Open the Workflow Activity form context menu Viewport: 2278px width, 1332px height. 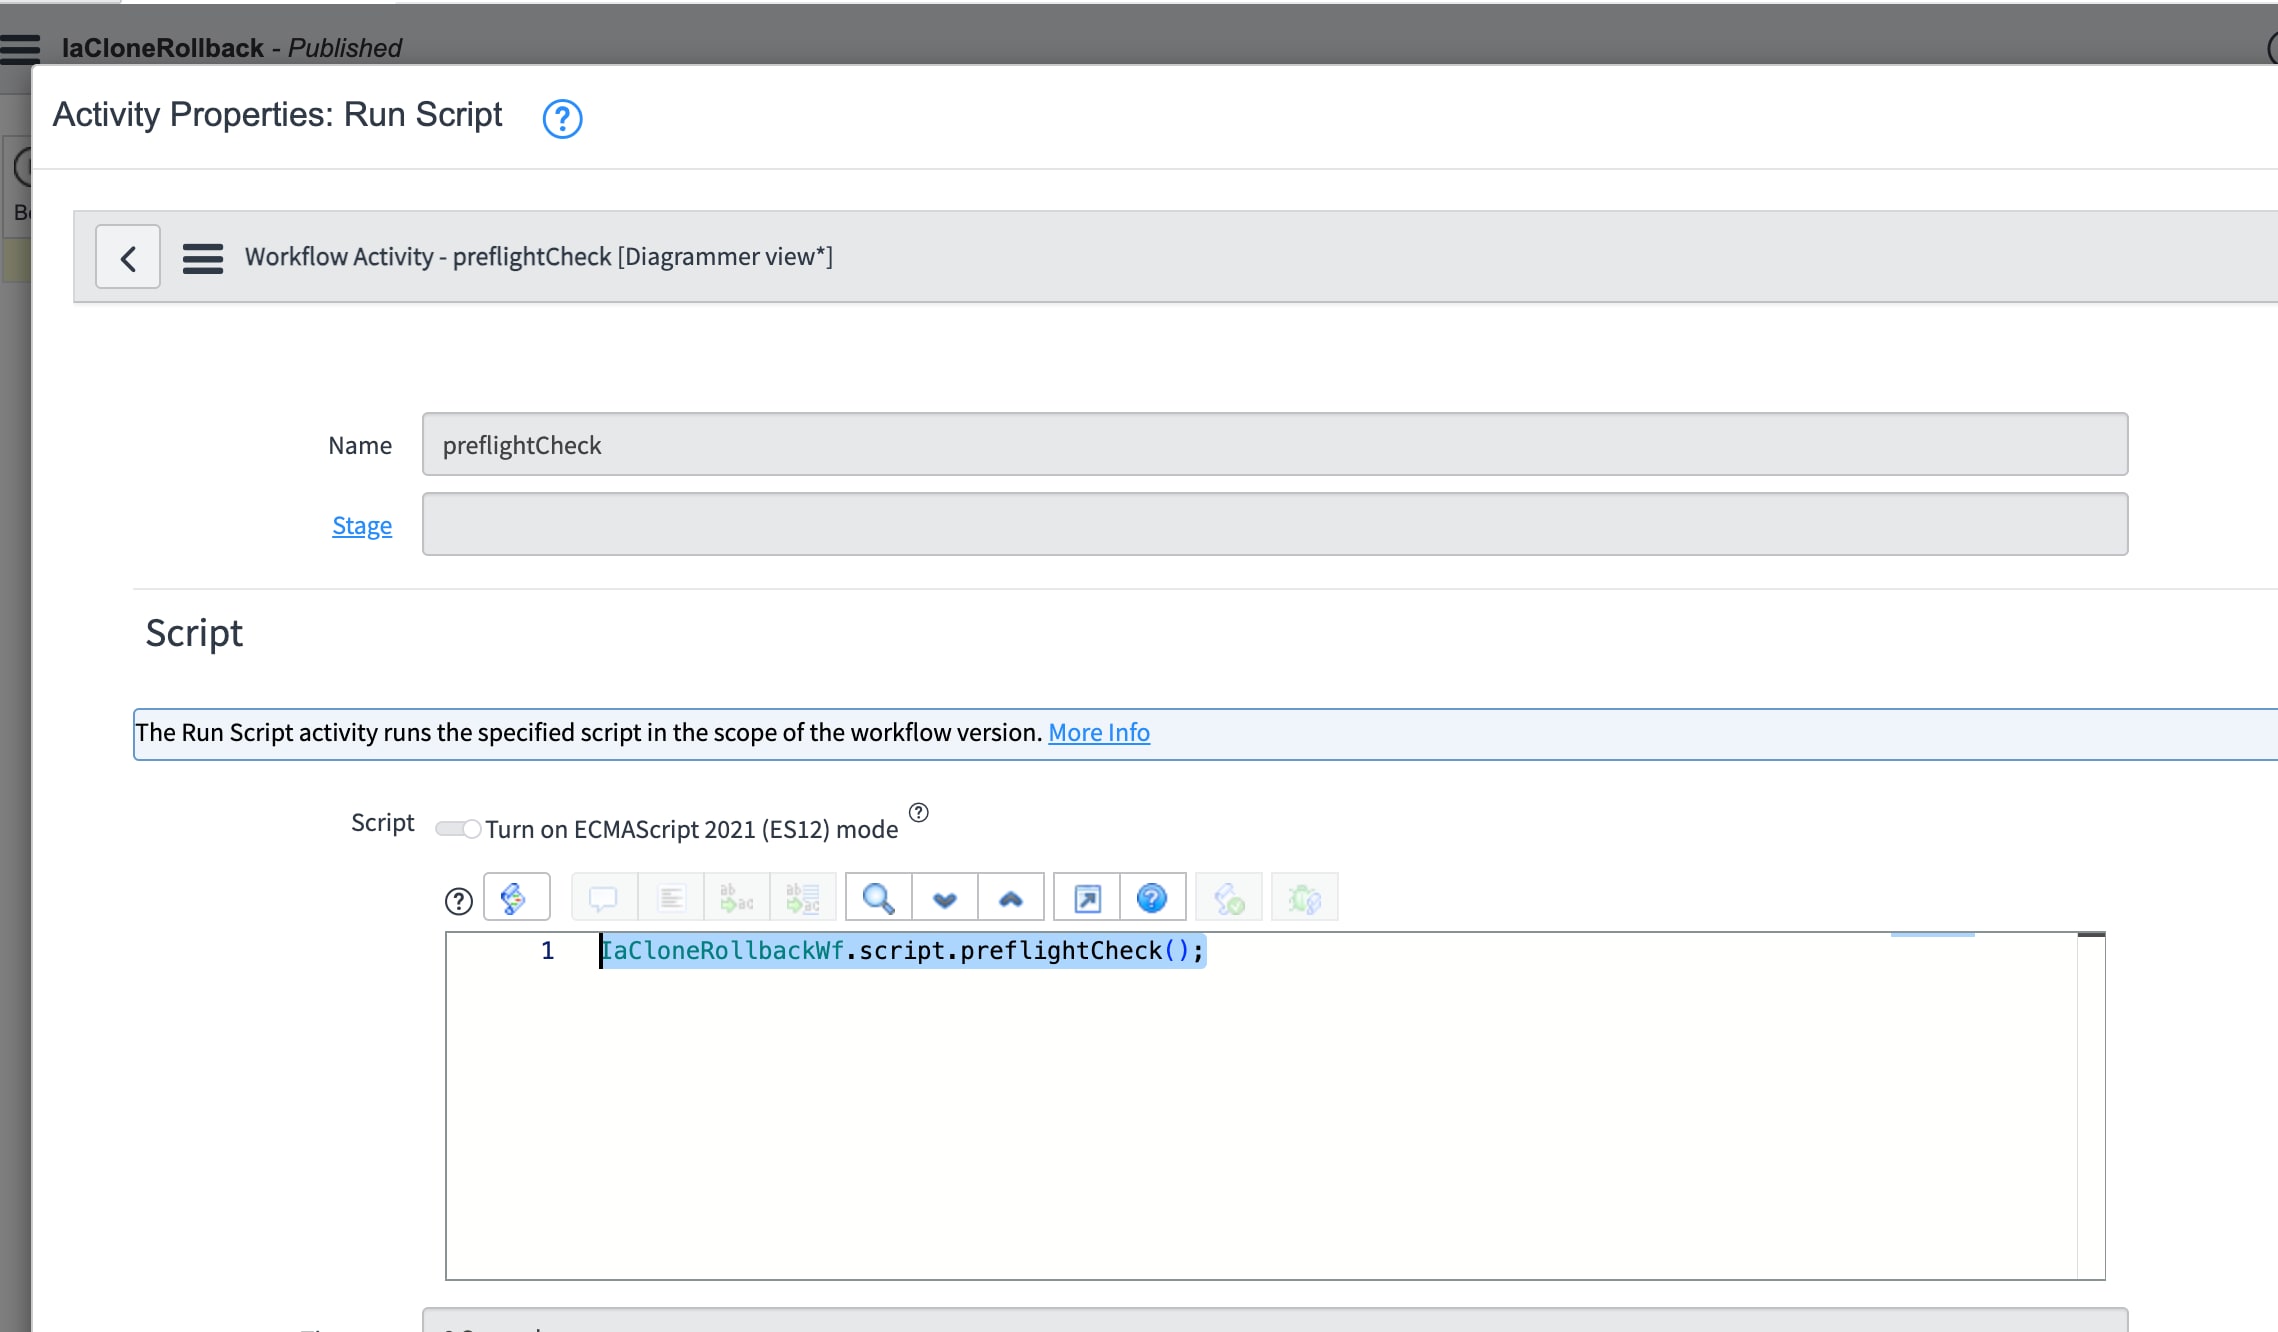coord(203,258)
